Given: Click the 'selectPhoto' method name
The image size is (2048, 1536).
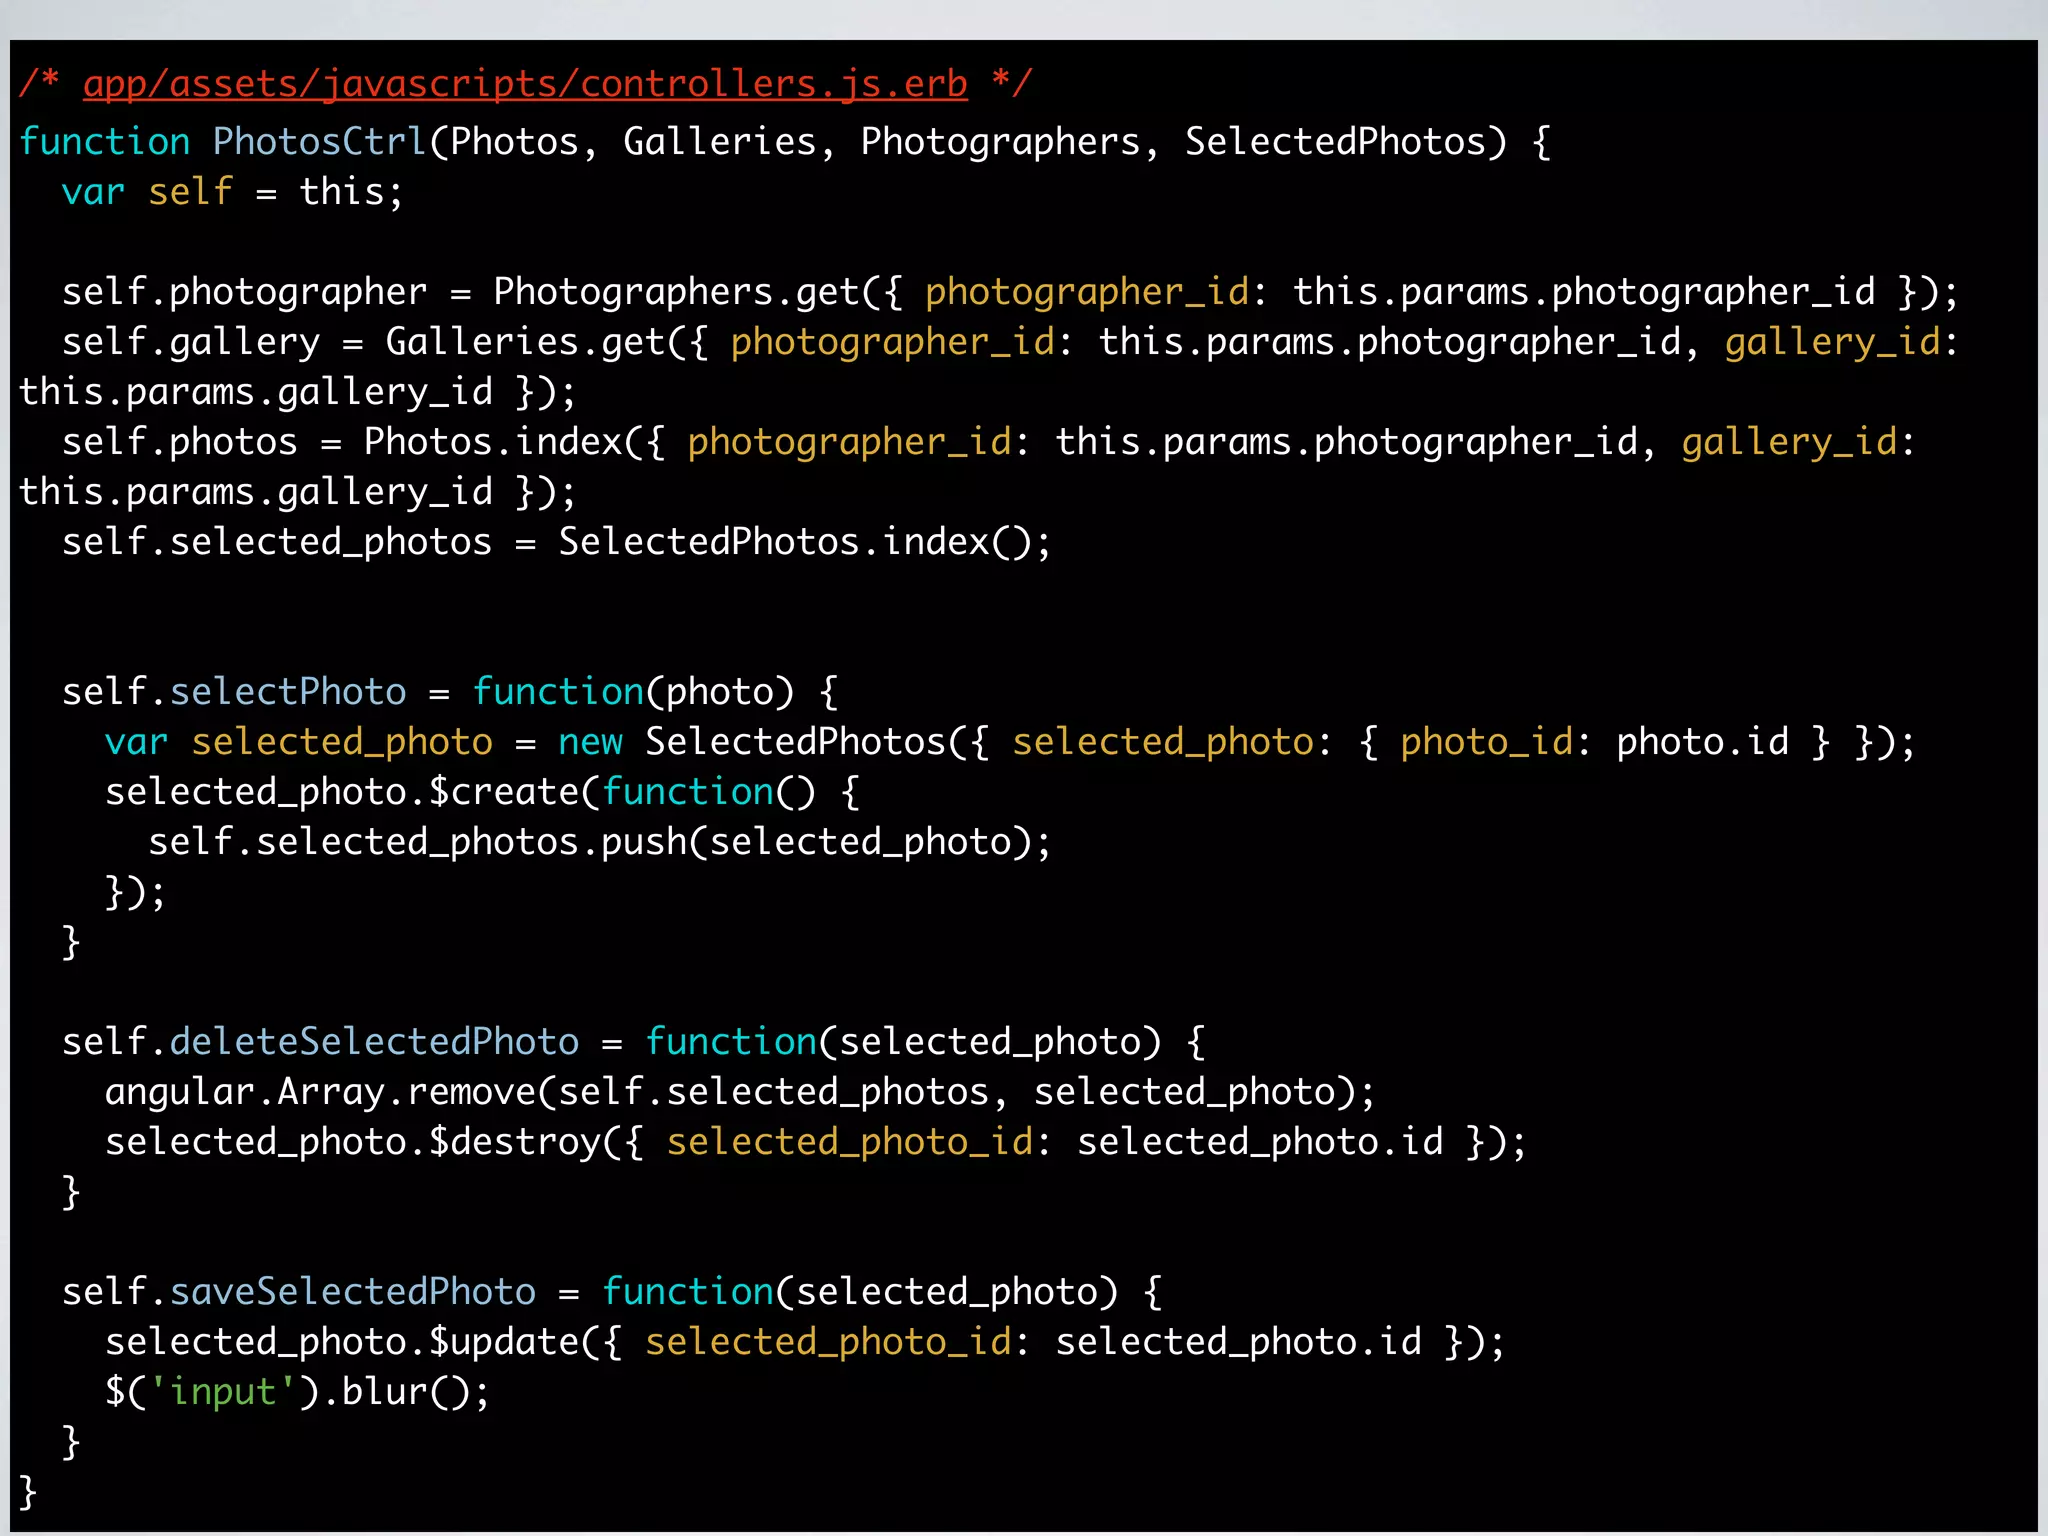Looking at the screenshot, I should tap(288, 692).
